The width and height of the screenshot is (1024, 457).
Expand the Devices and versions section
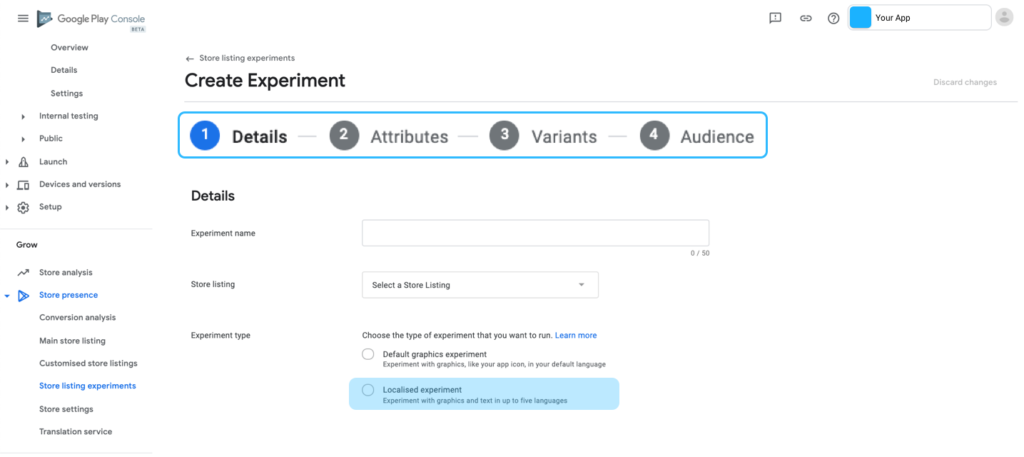coord(7,185)
